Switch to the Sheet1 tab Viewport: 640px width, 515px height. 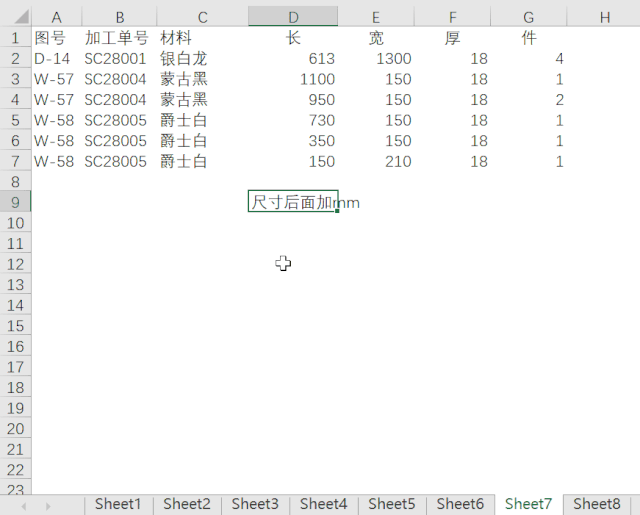[118, 504]
